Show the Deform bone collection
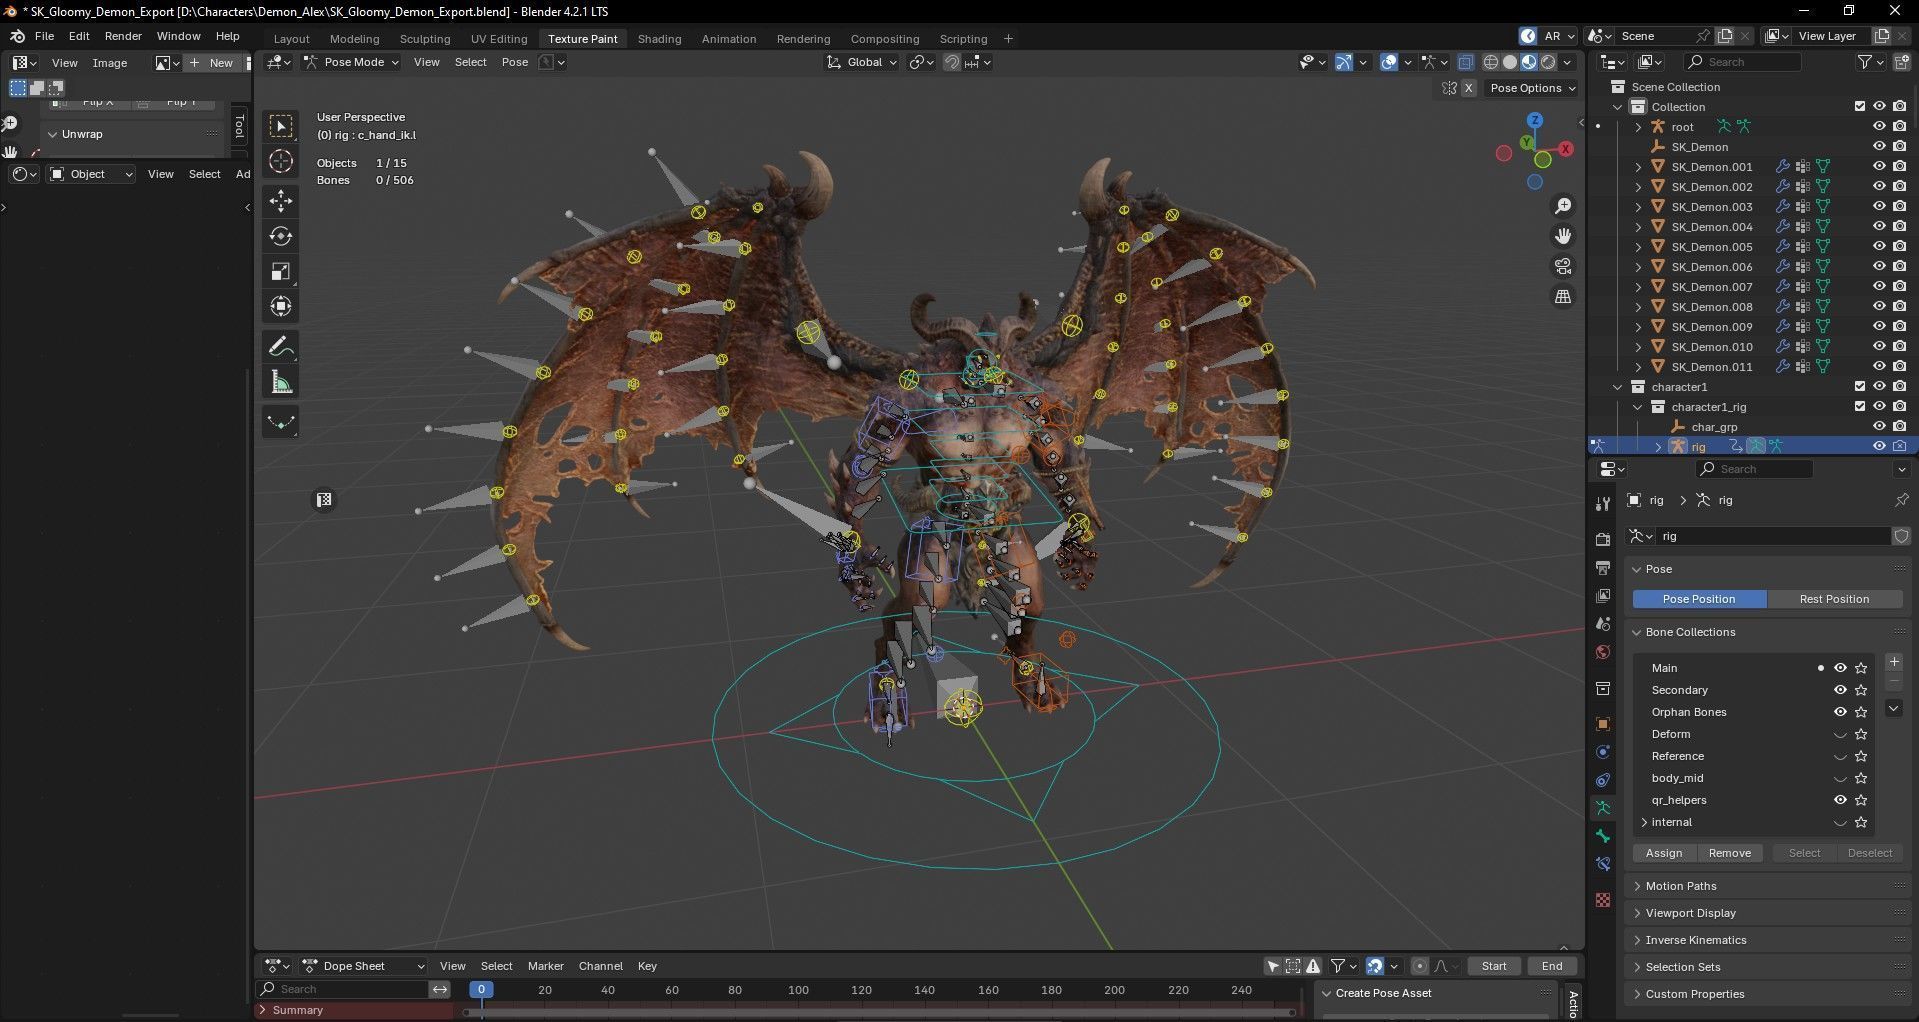Screen dimensions: 1919x1022 point(1840,734)
